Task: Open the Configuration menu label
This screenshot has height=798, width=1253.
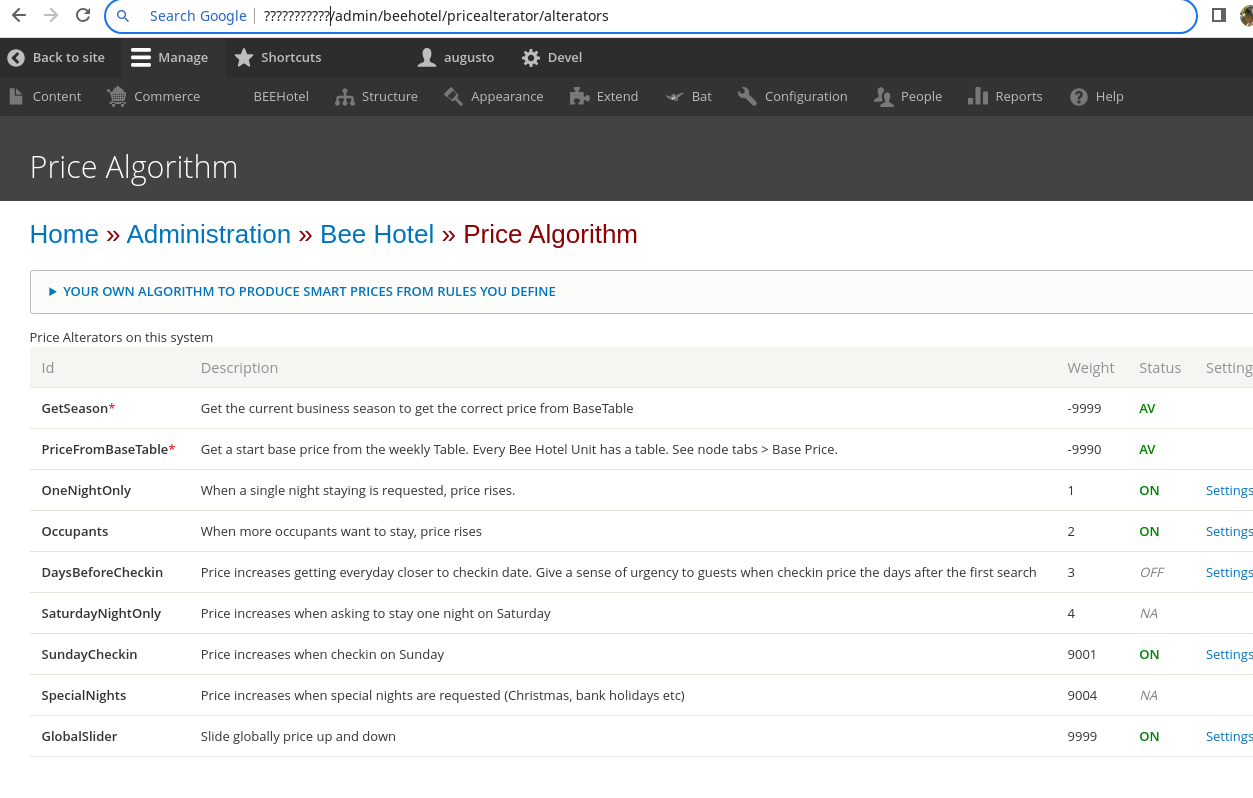Action: (x=806, y=96)
